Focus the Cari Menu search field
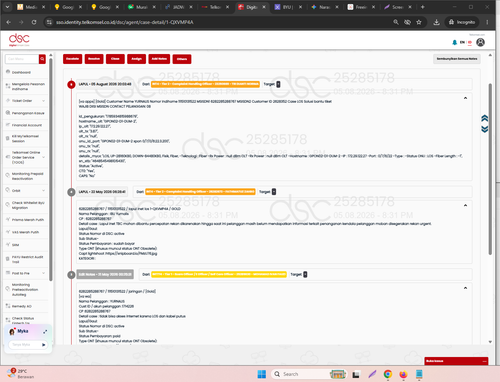The height and width of the screenshot is (382, 500). (x=22, y=59)
